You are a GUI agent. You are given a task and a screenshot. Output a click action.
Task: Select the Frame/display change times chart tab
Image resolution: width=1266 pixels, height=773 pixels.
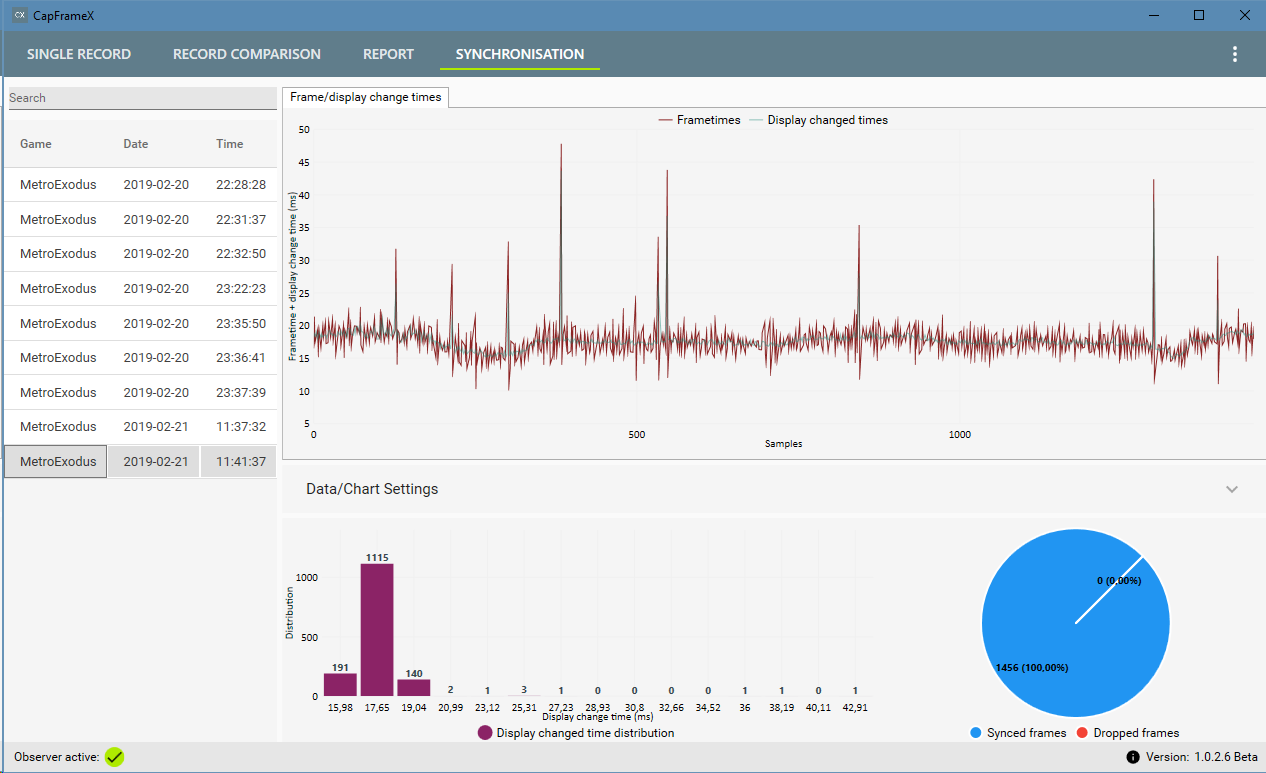pos(366,97)
